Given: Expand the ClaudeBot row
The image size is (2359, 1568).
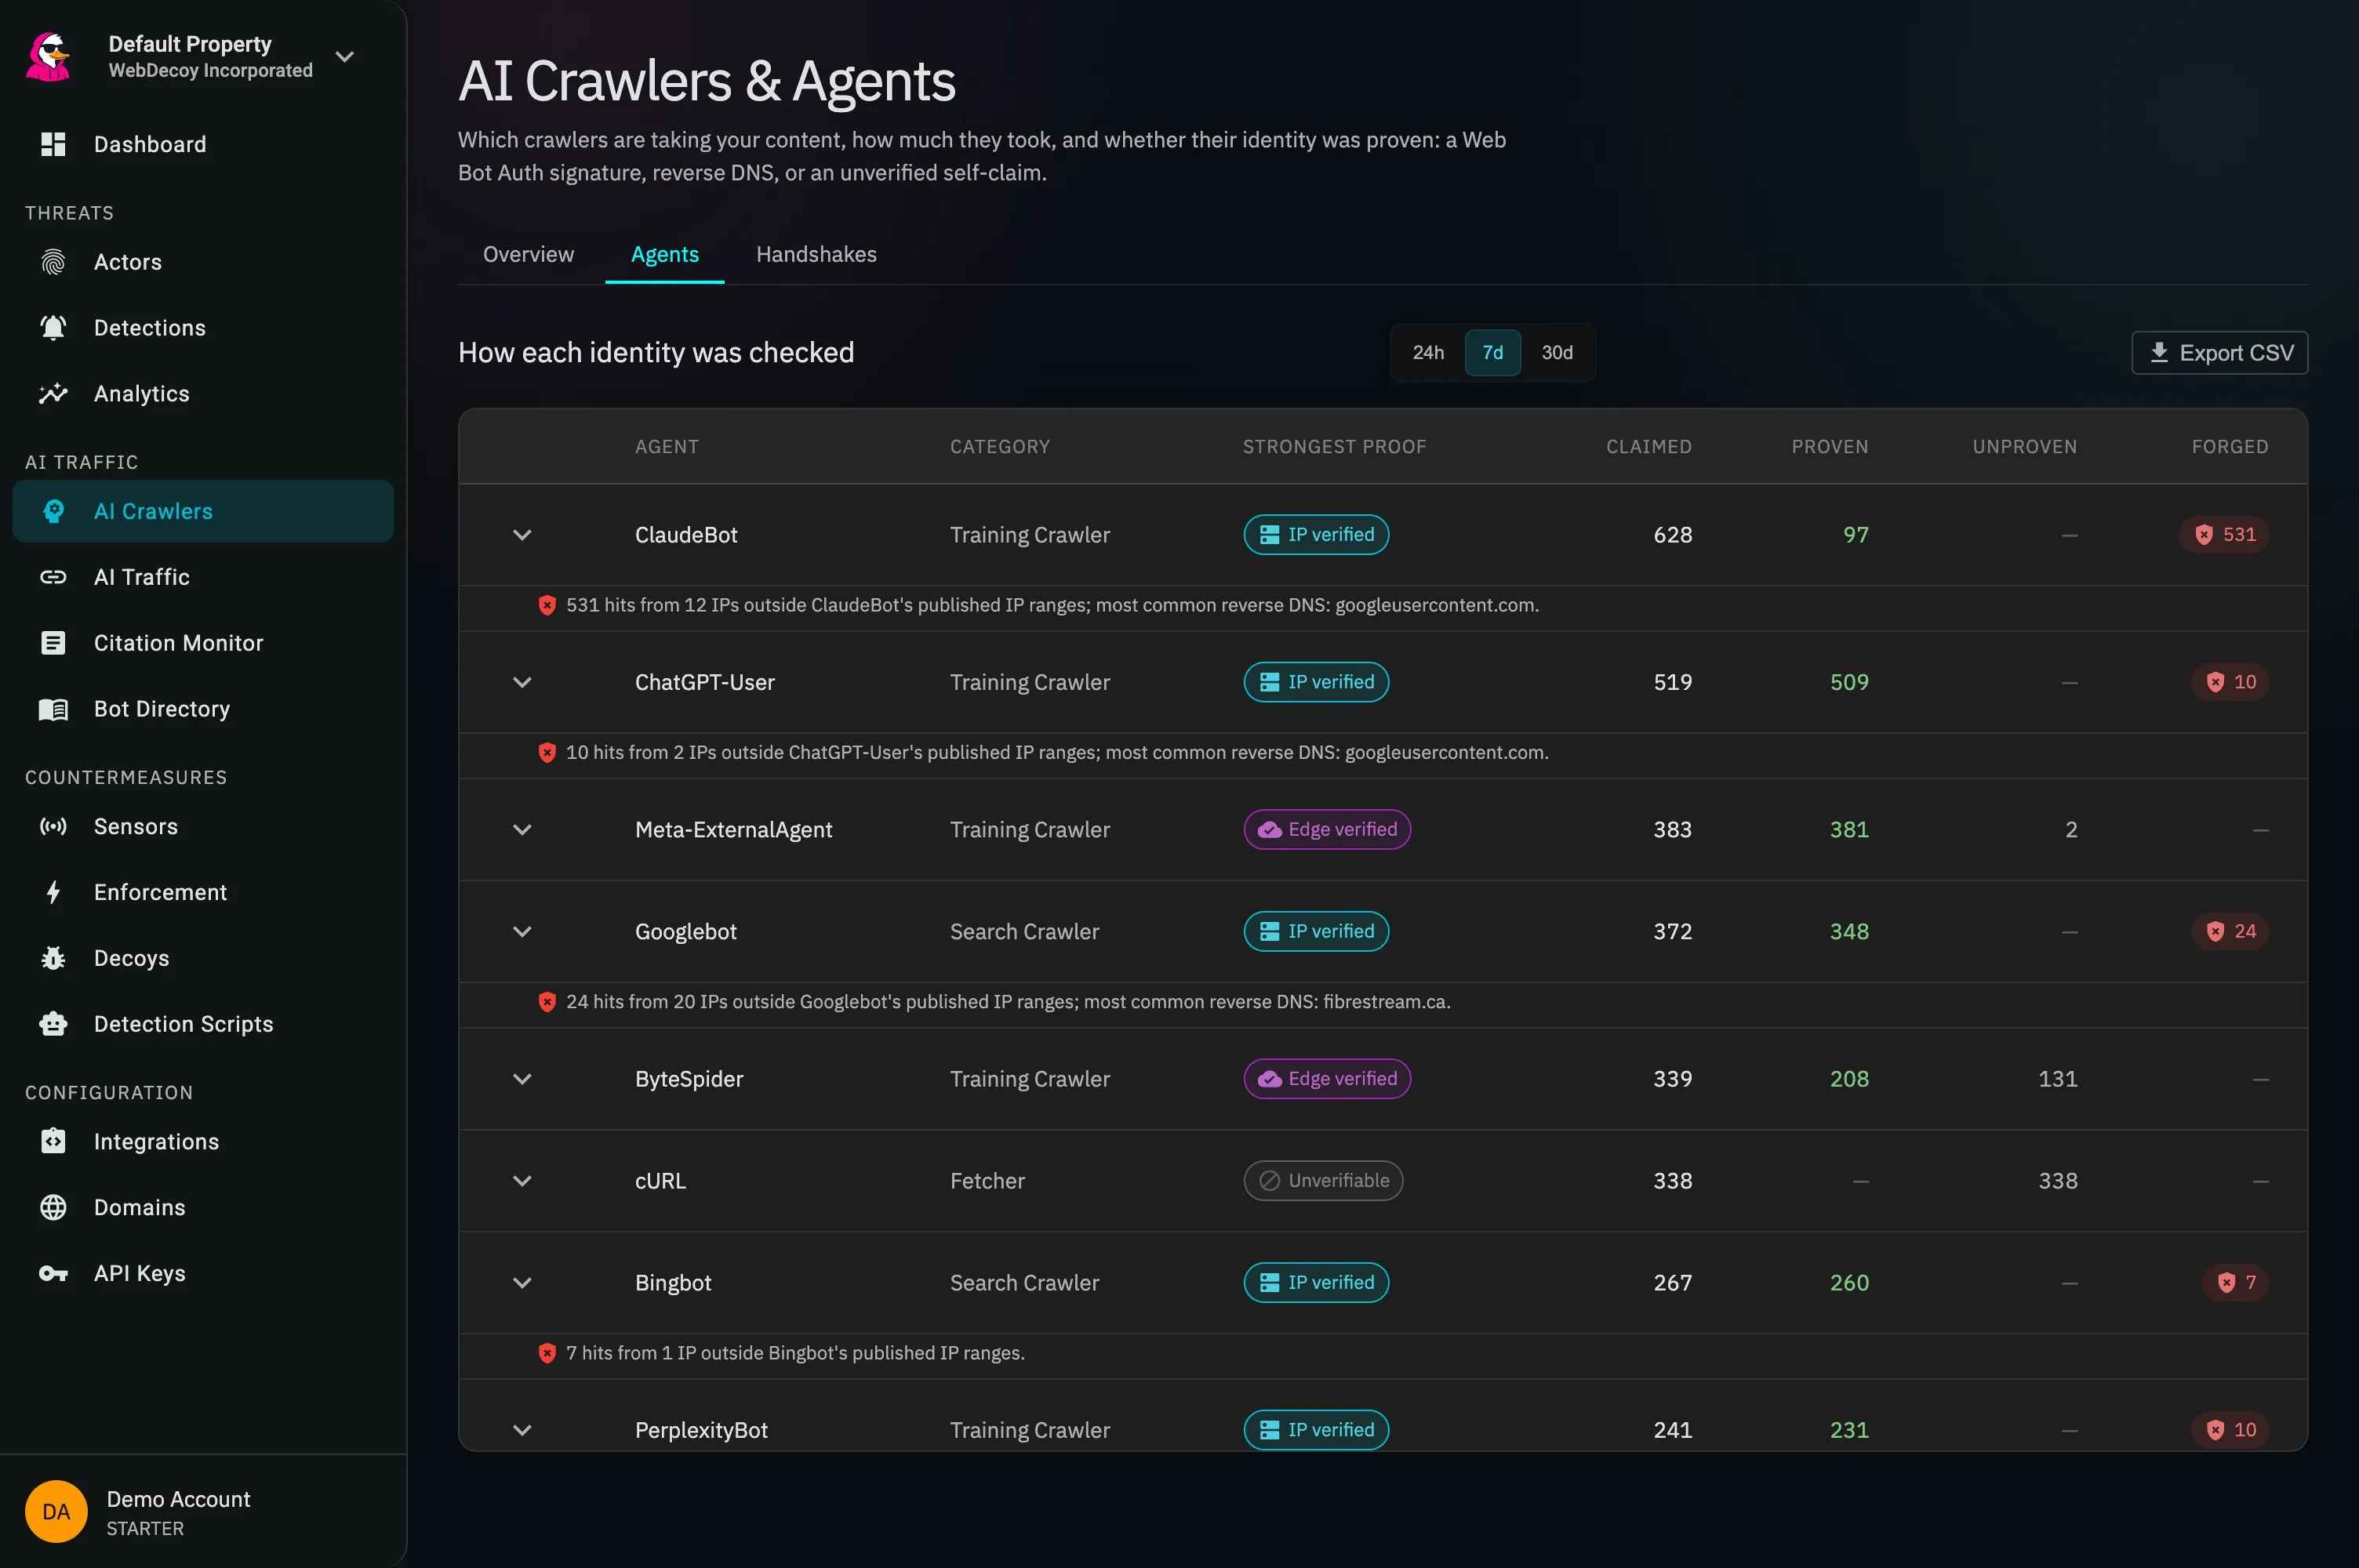Looking at the screenshot, I should [x=522, y=535].
